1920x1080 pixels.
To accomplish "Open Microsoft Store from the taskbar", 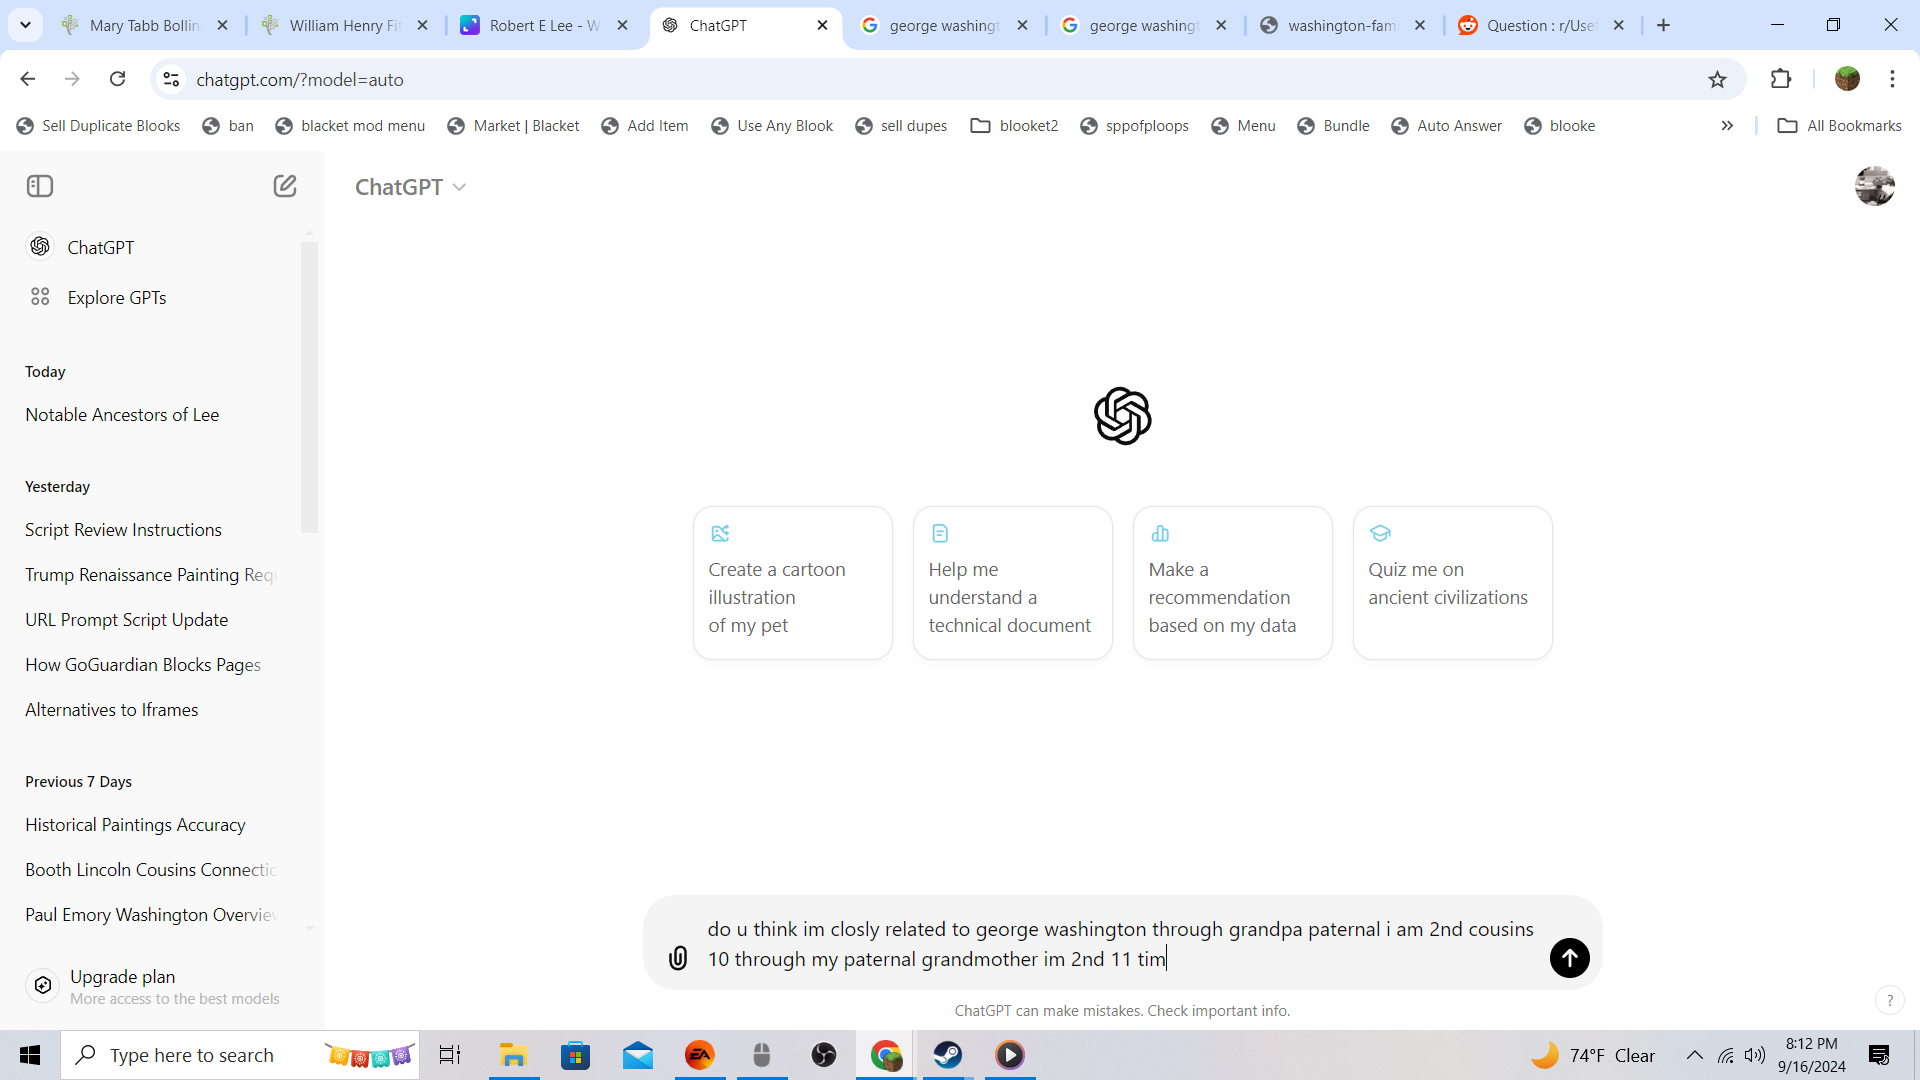I will 576,1055.
